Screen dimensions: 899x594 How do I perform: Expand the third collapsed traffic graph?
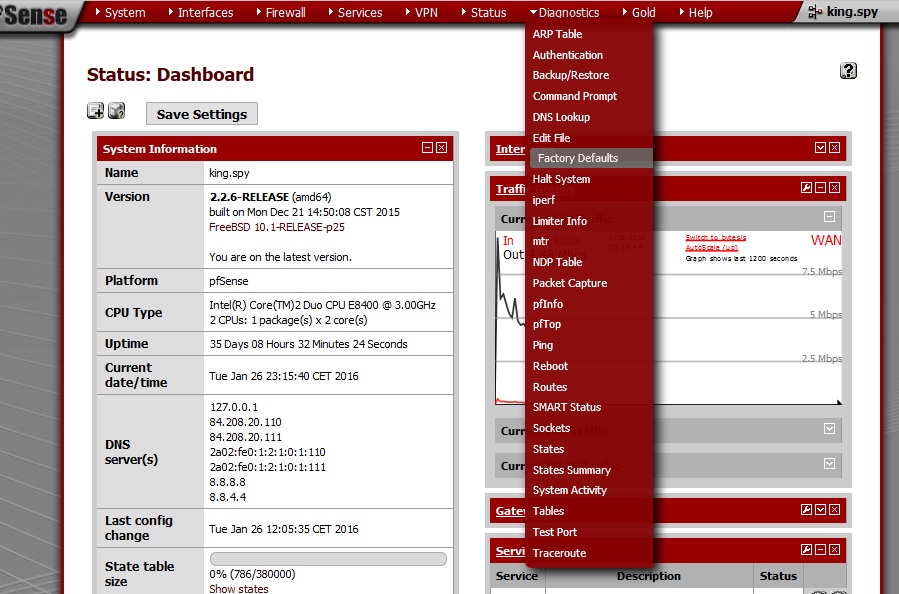pyautogui.click(x=829, y=464)
